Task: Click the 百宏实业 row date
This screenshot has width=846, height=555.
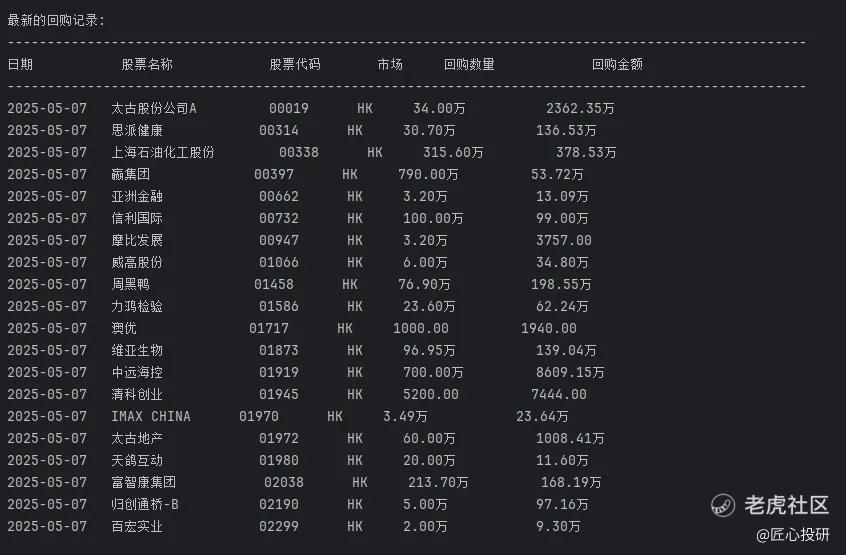Action: 47,526
